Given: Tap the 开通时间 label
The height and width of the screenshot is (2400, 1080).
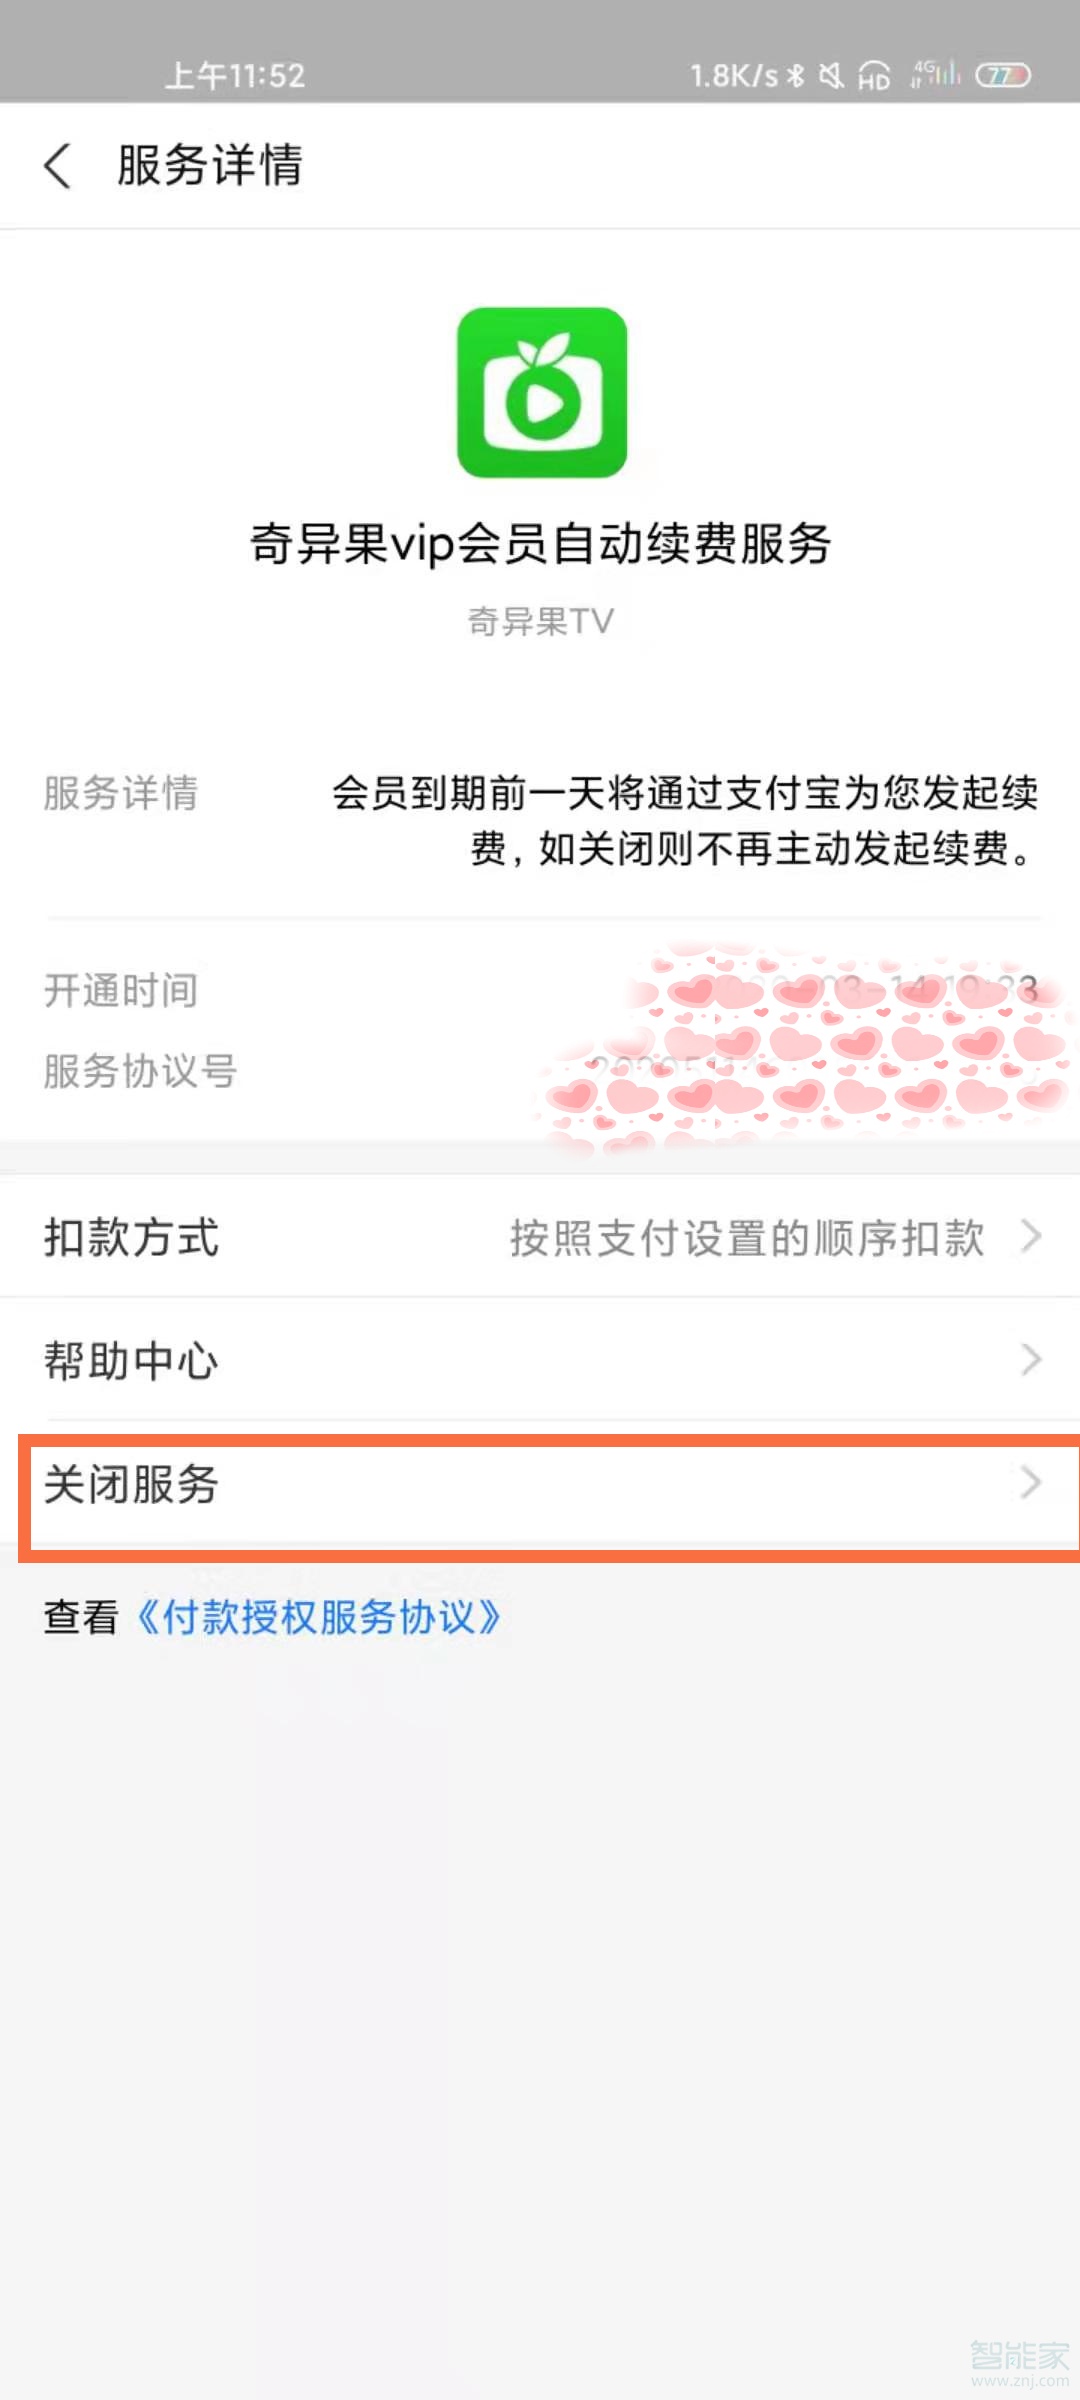Looking at the screenshot, I should [x=121, y=991].
